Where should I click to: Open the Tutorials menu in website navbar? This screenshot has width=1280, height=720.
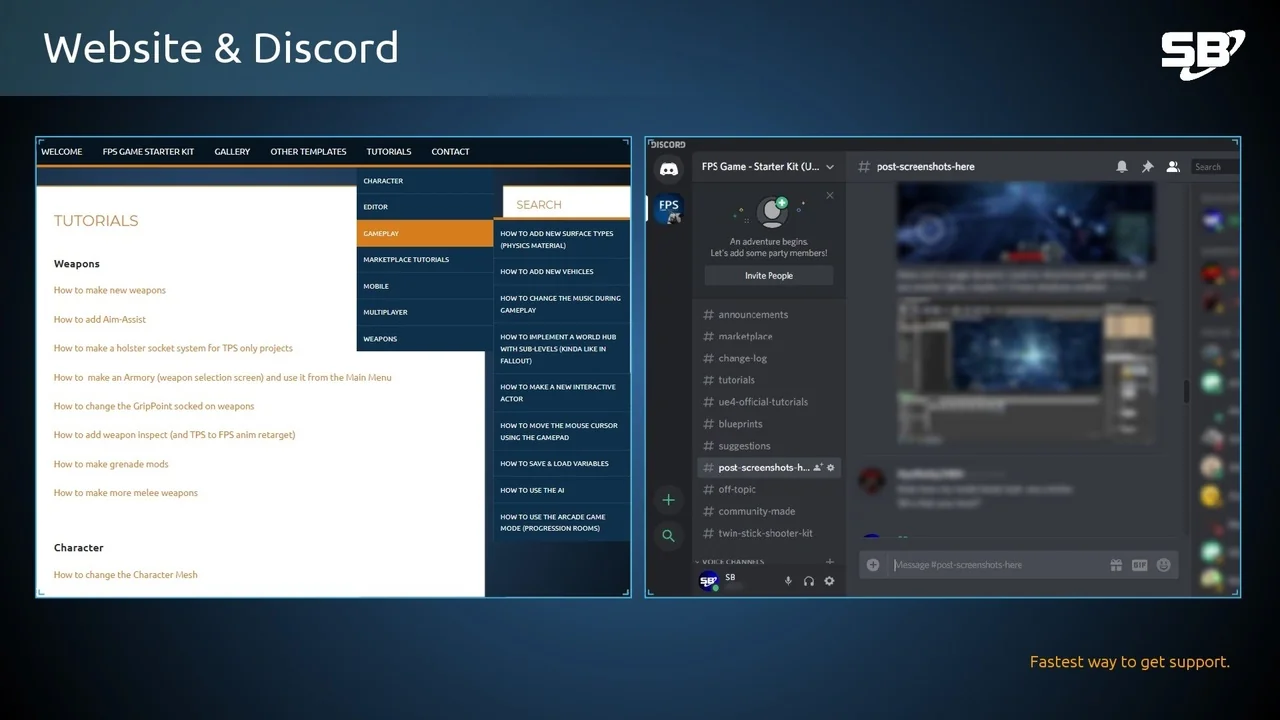[x=388, y=152]
